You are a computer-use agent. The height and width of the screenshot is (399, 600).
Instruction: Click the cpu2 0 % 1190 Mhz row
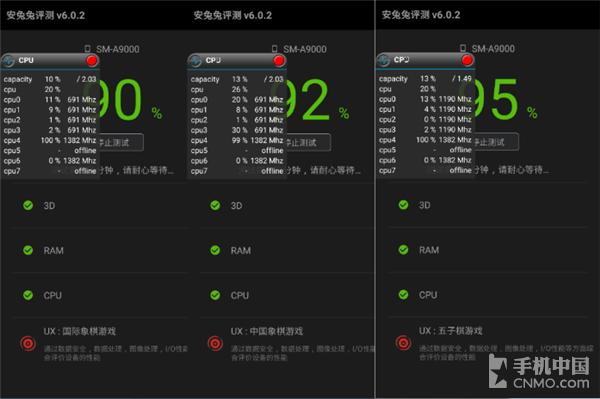[425, 119]
